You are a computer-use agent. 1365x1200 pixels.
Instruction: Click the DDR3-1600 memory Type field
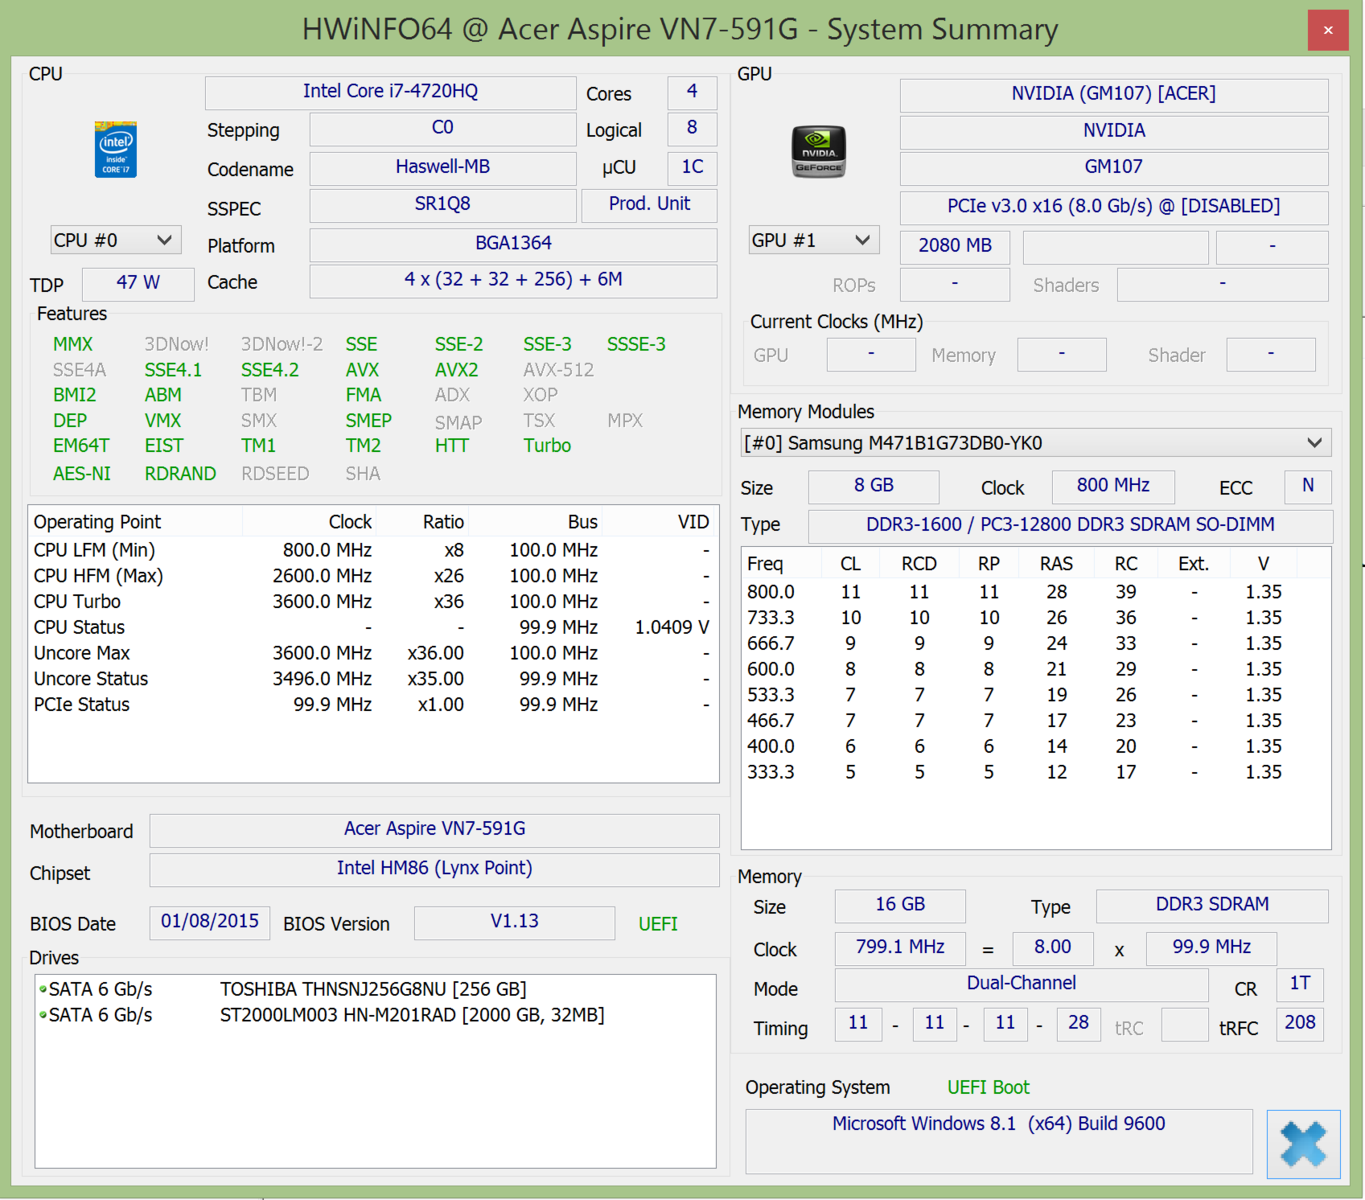(x=1069, y=525)
